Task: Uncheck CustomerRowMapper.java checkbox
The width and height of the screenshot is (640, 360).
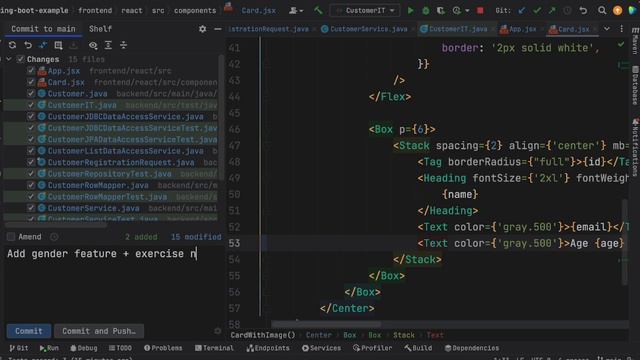Action: pos(31,185)
